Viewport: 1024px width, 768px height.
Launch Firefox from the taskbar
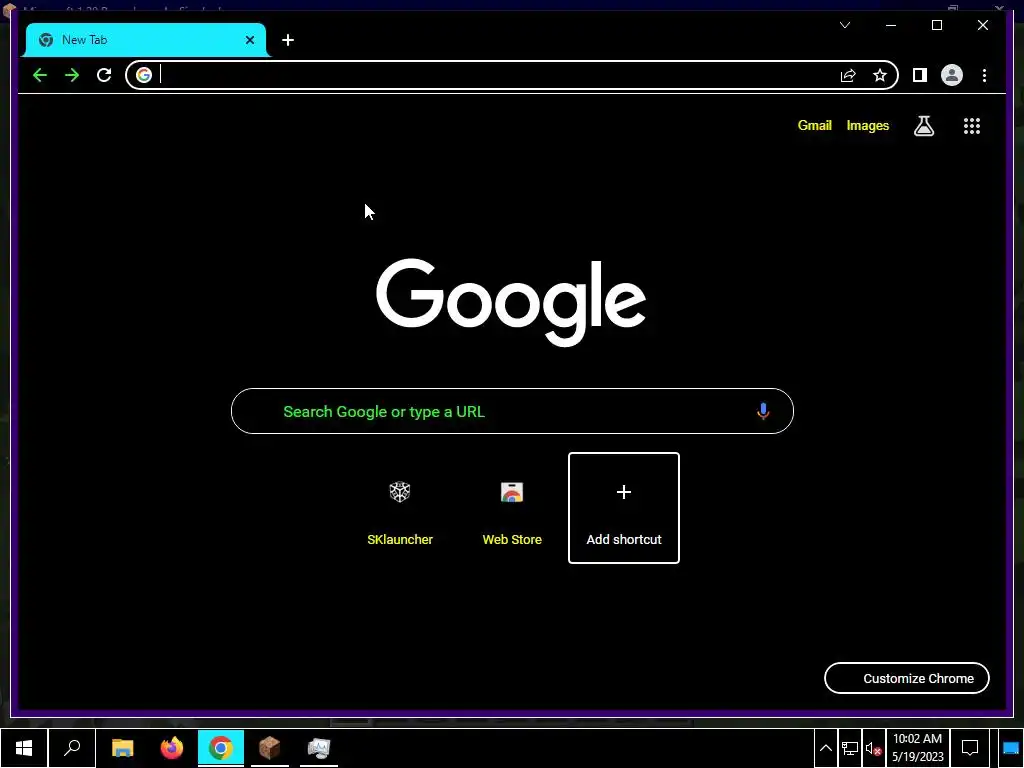172,748
